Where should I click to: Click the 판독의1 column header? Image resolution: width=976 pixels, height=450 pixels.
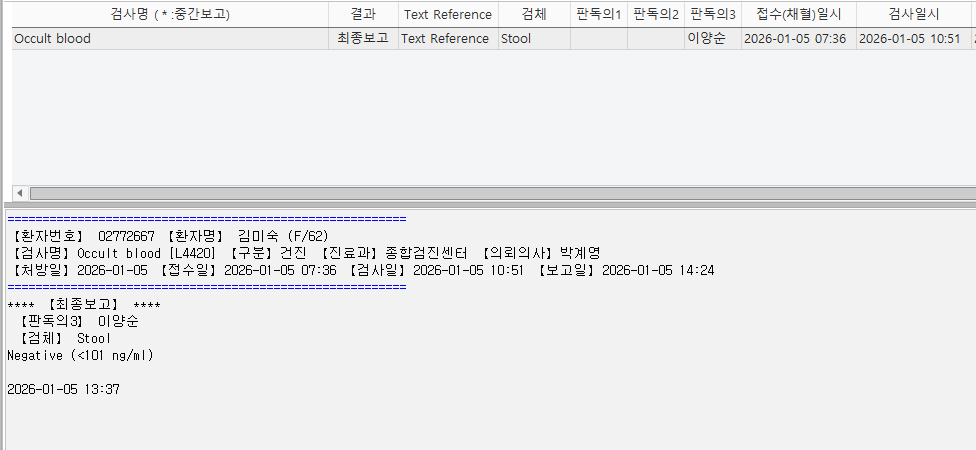tap(599, 14)
